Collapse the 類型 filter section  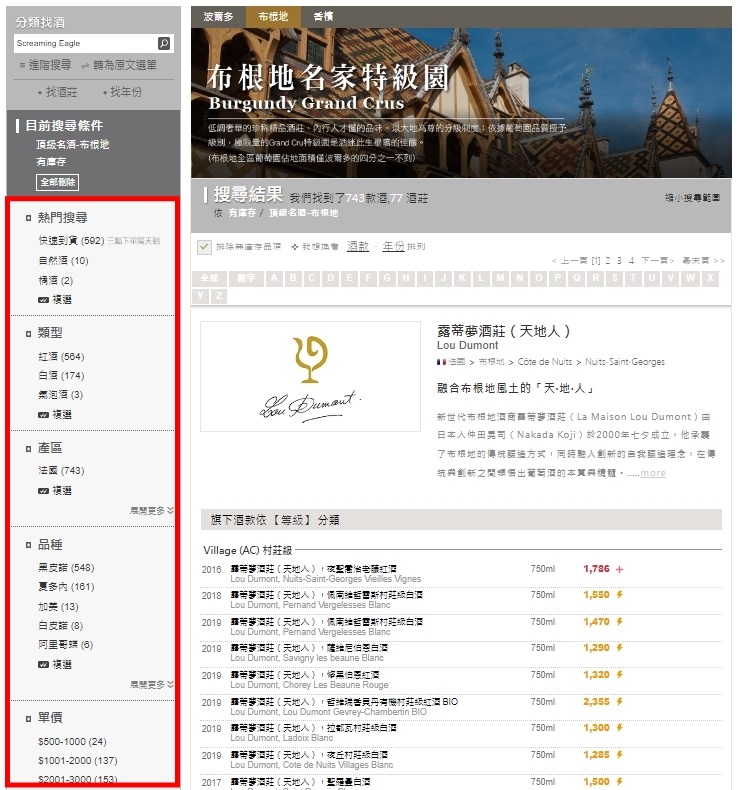(28, 334)
